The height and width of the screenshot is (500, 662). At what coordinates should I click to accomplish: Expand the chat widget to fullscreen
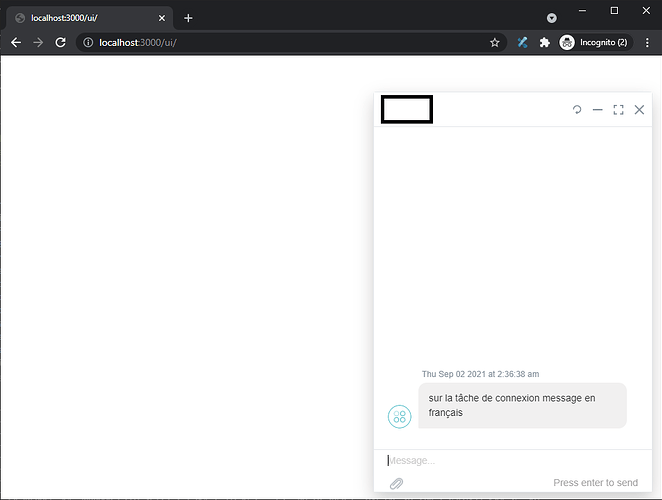tap(619, 110)
